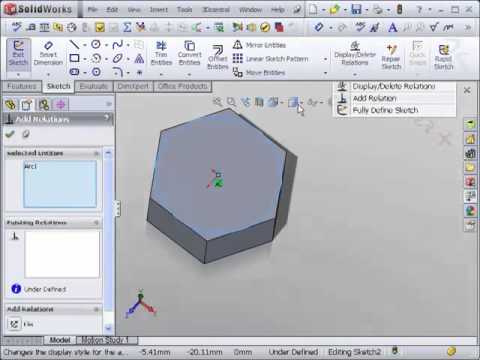Click inside Selected Entities list box
480x360 pixels.
tap(60, 184)
